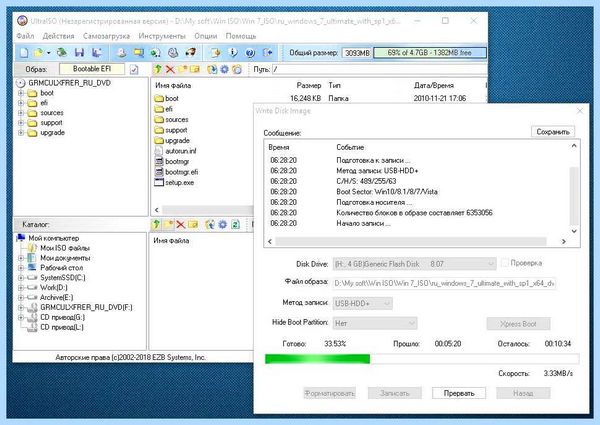Expand the efi folder in image tree

tap(21, 103)
